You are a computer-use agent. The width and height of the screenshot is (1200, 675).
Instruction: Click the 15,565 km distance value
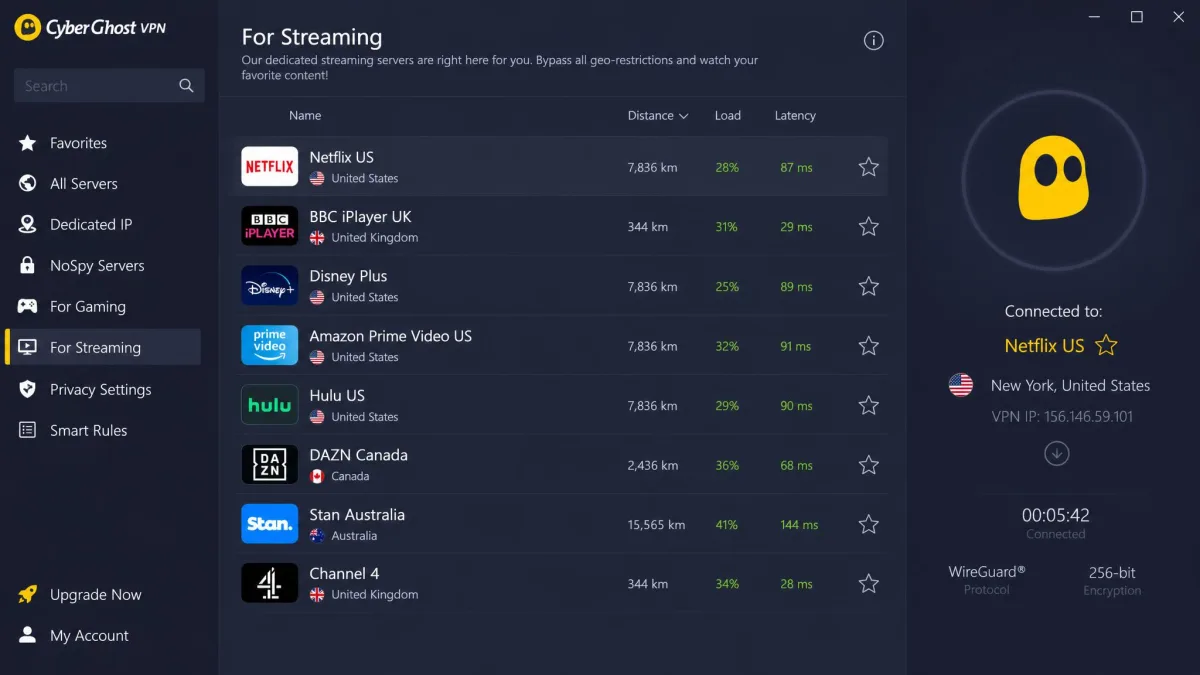(x=656, y=525)
